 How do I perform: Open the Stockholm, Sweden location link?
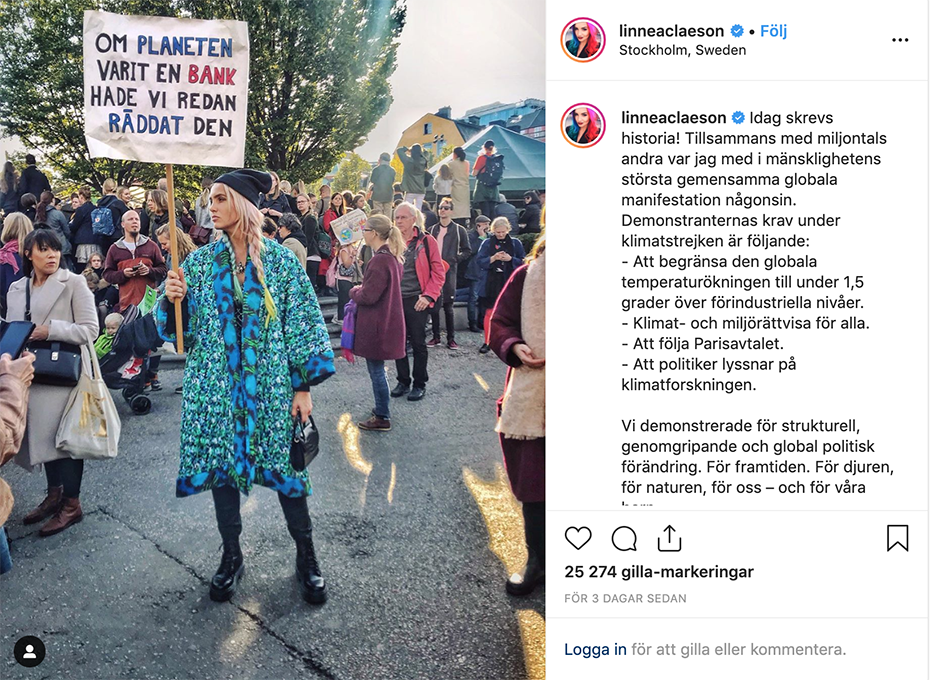(683, 50)
